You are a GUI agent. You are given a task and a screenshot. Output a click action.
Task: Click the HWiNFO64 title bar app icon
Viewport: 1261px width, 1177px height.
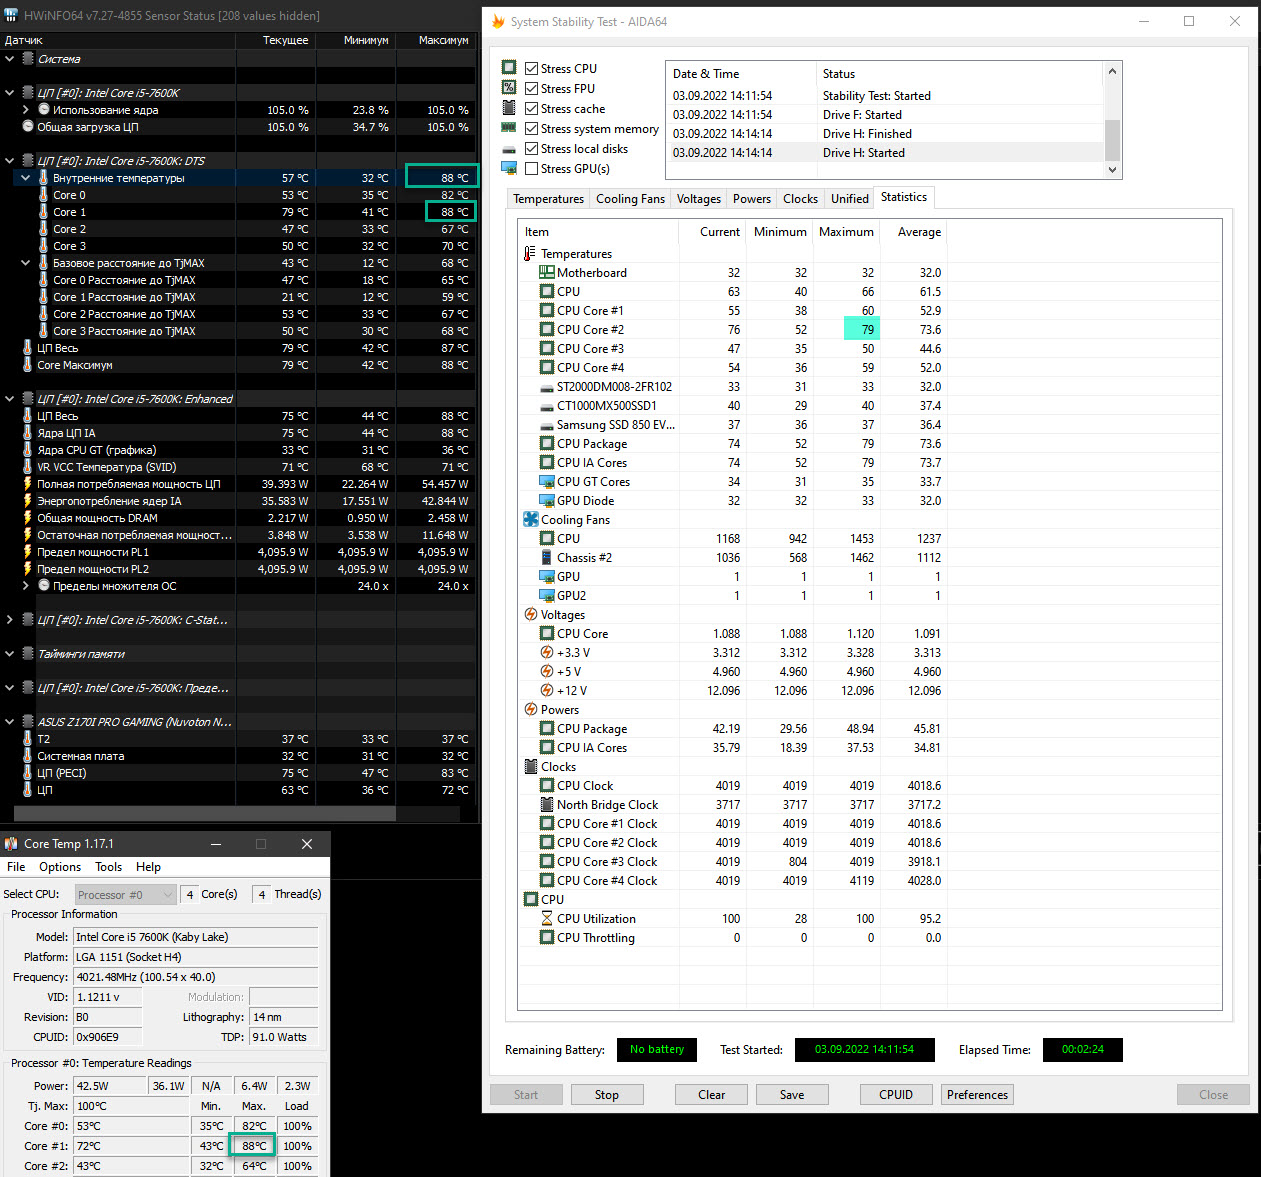click(11, 15)
